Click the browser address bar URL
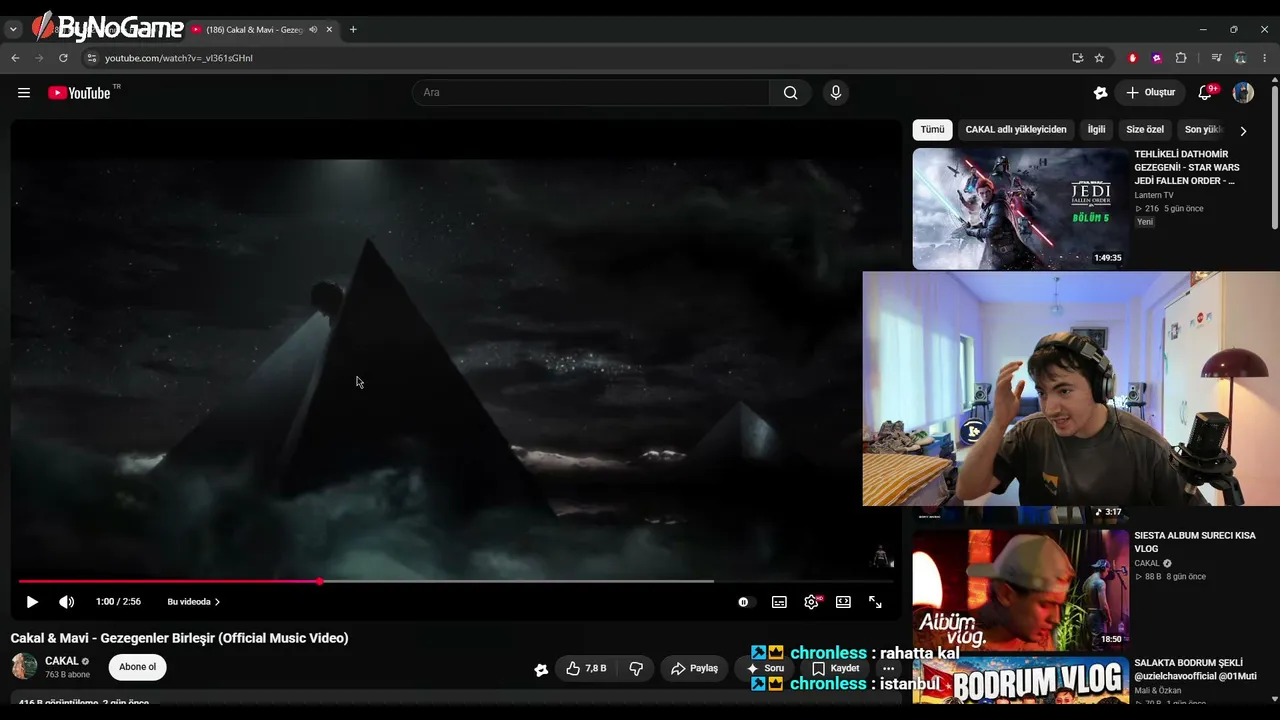Screen dimensions: 1280x720 [179, 58]
